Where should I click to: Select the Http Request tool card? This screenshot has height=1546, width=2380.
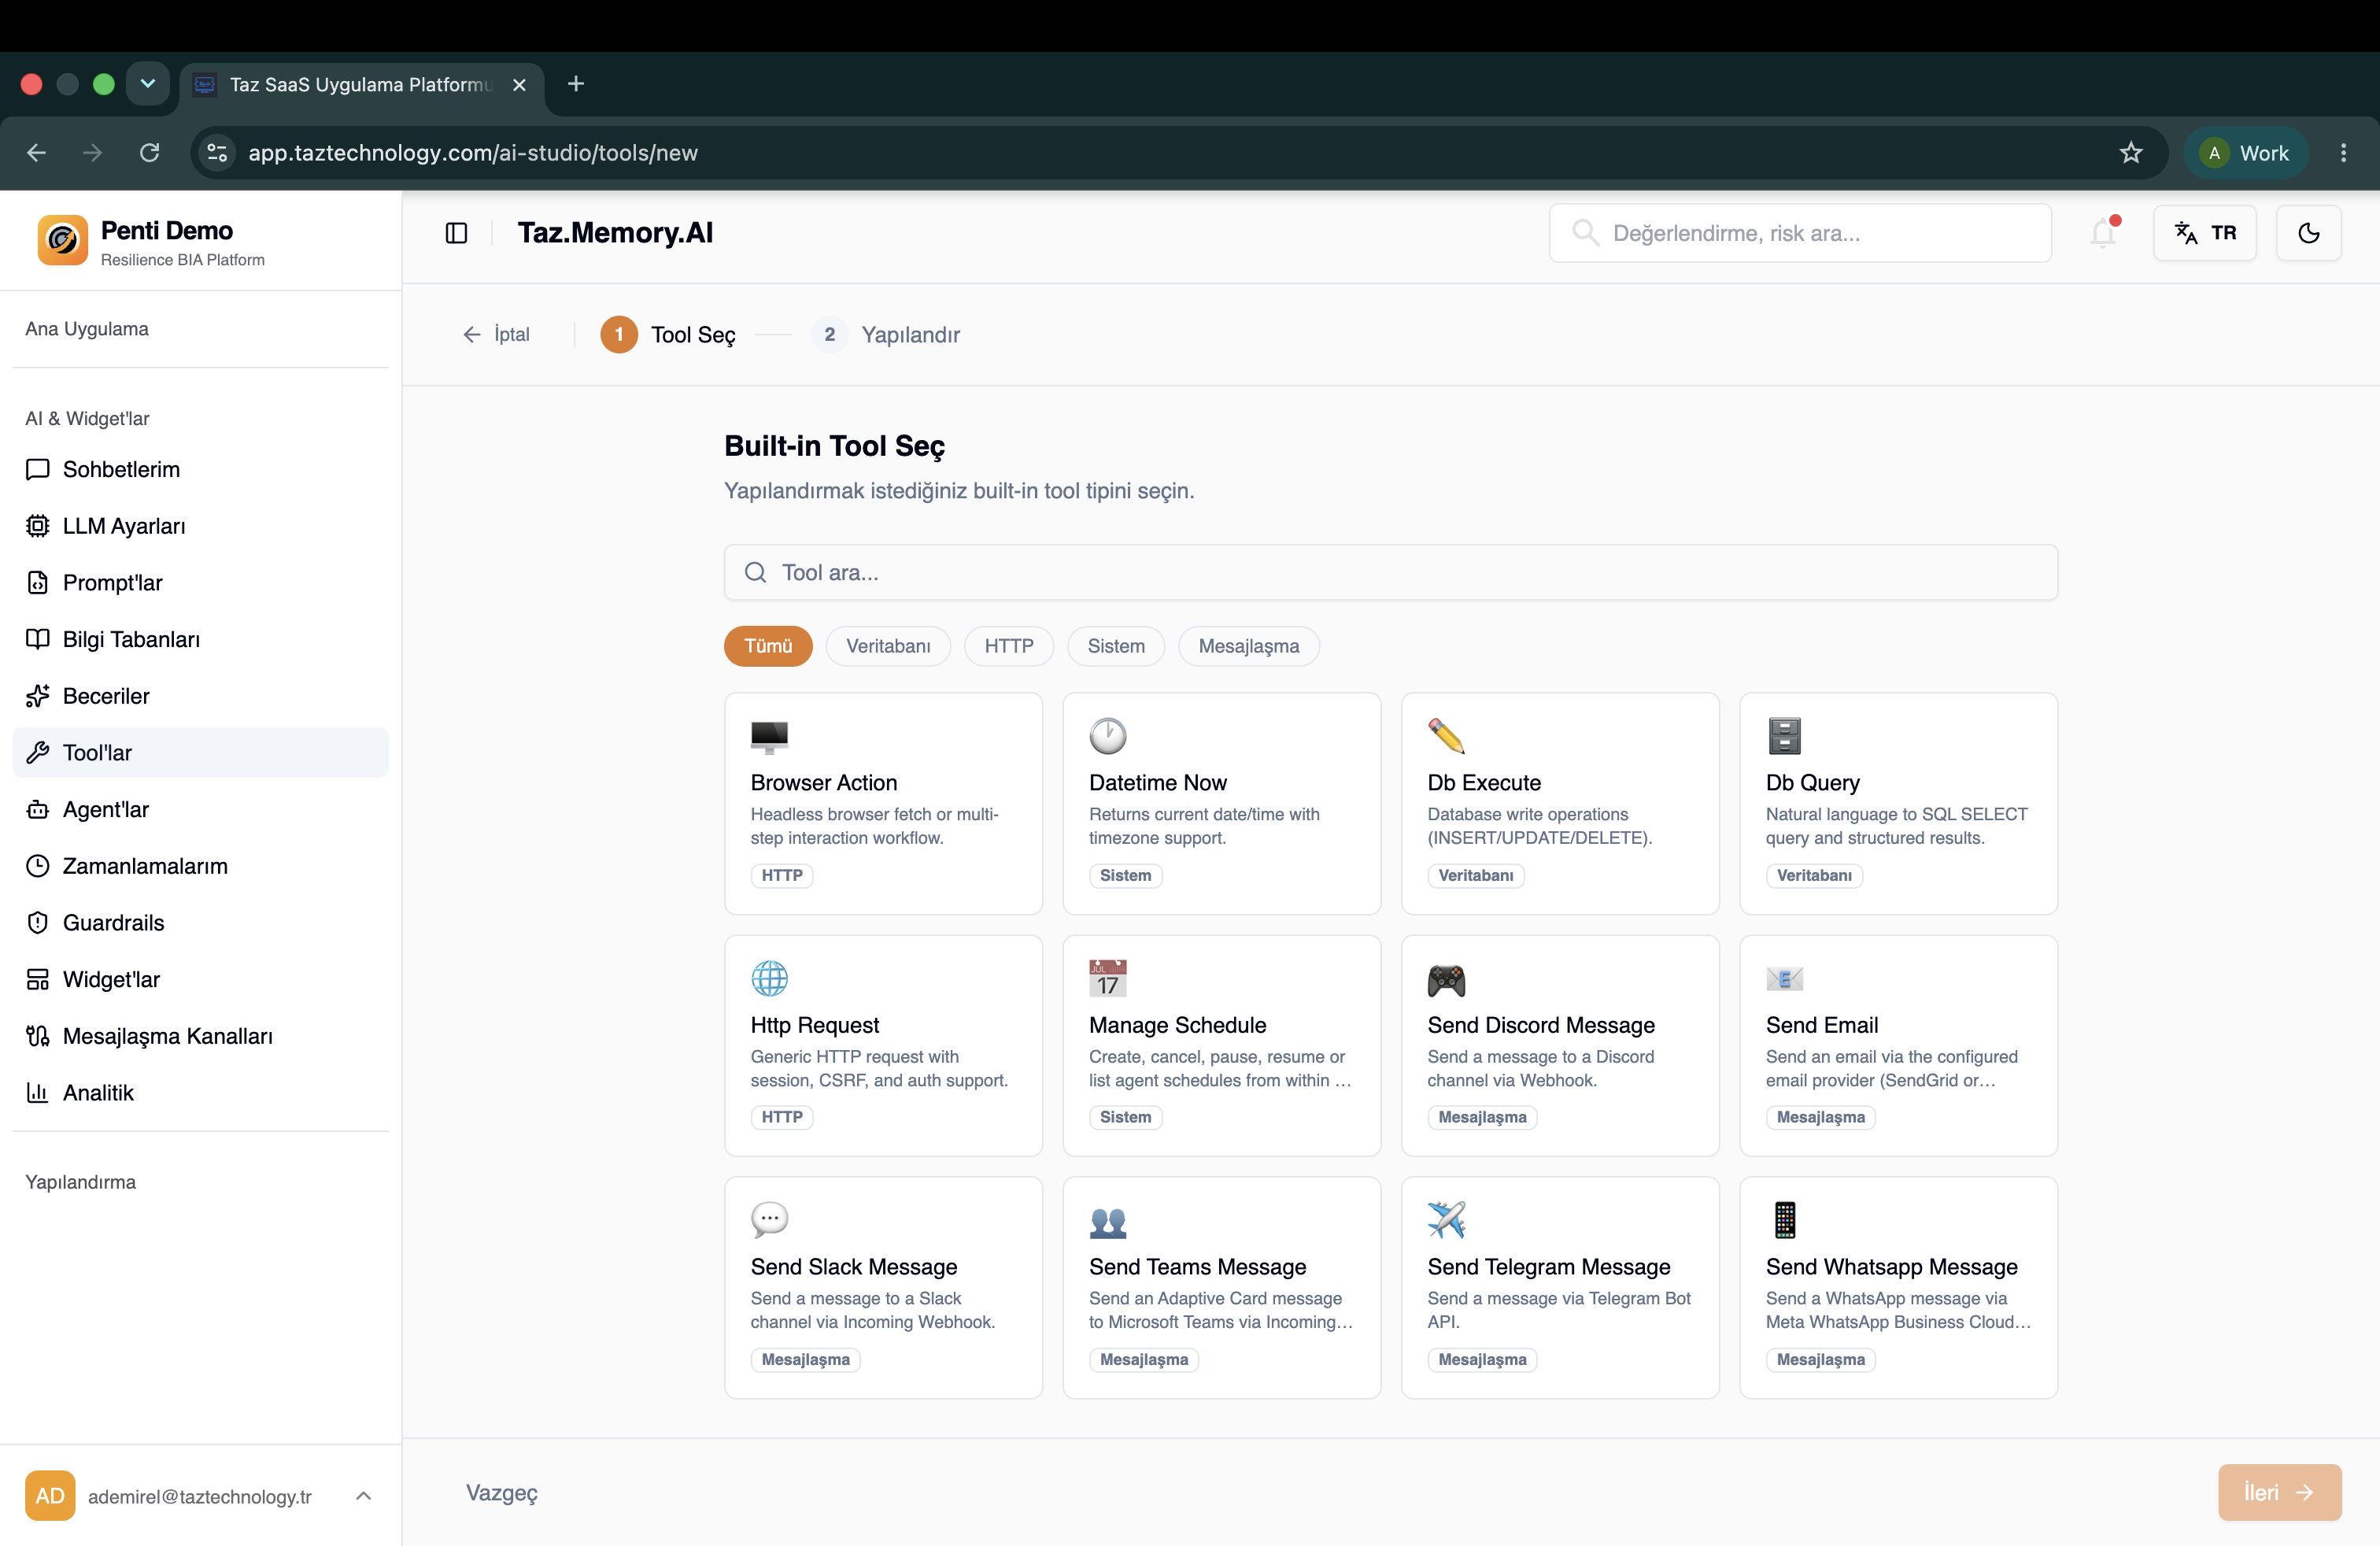coord(883,1046)
